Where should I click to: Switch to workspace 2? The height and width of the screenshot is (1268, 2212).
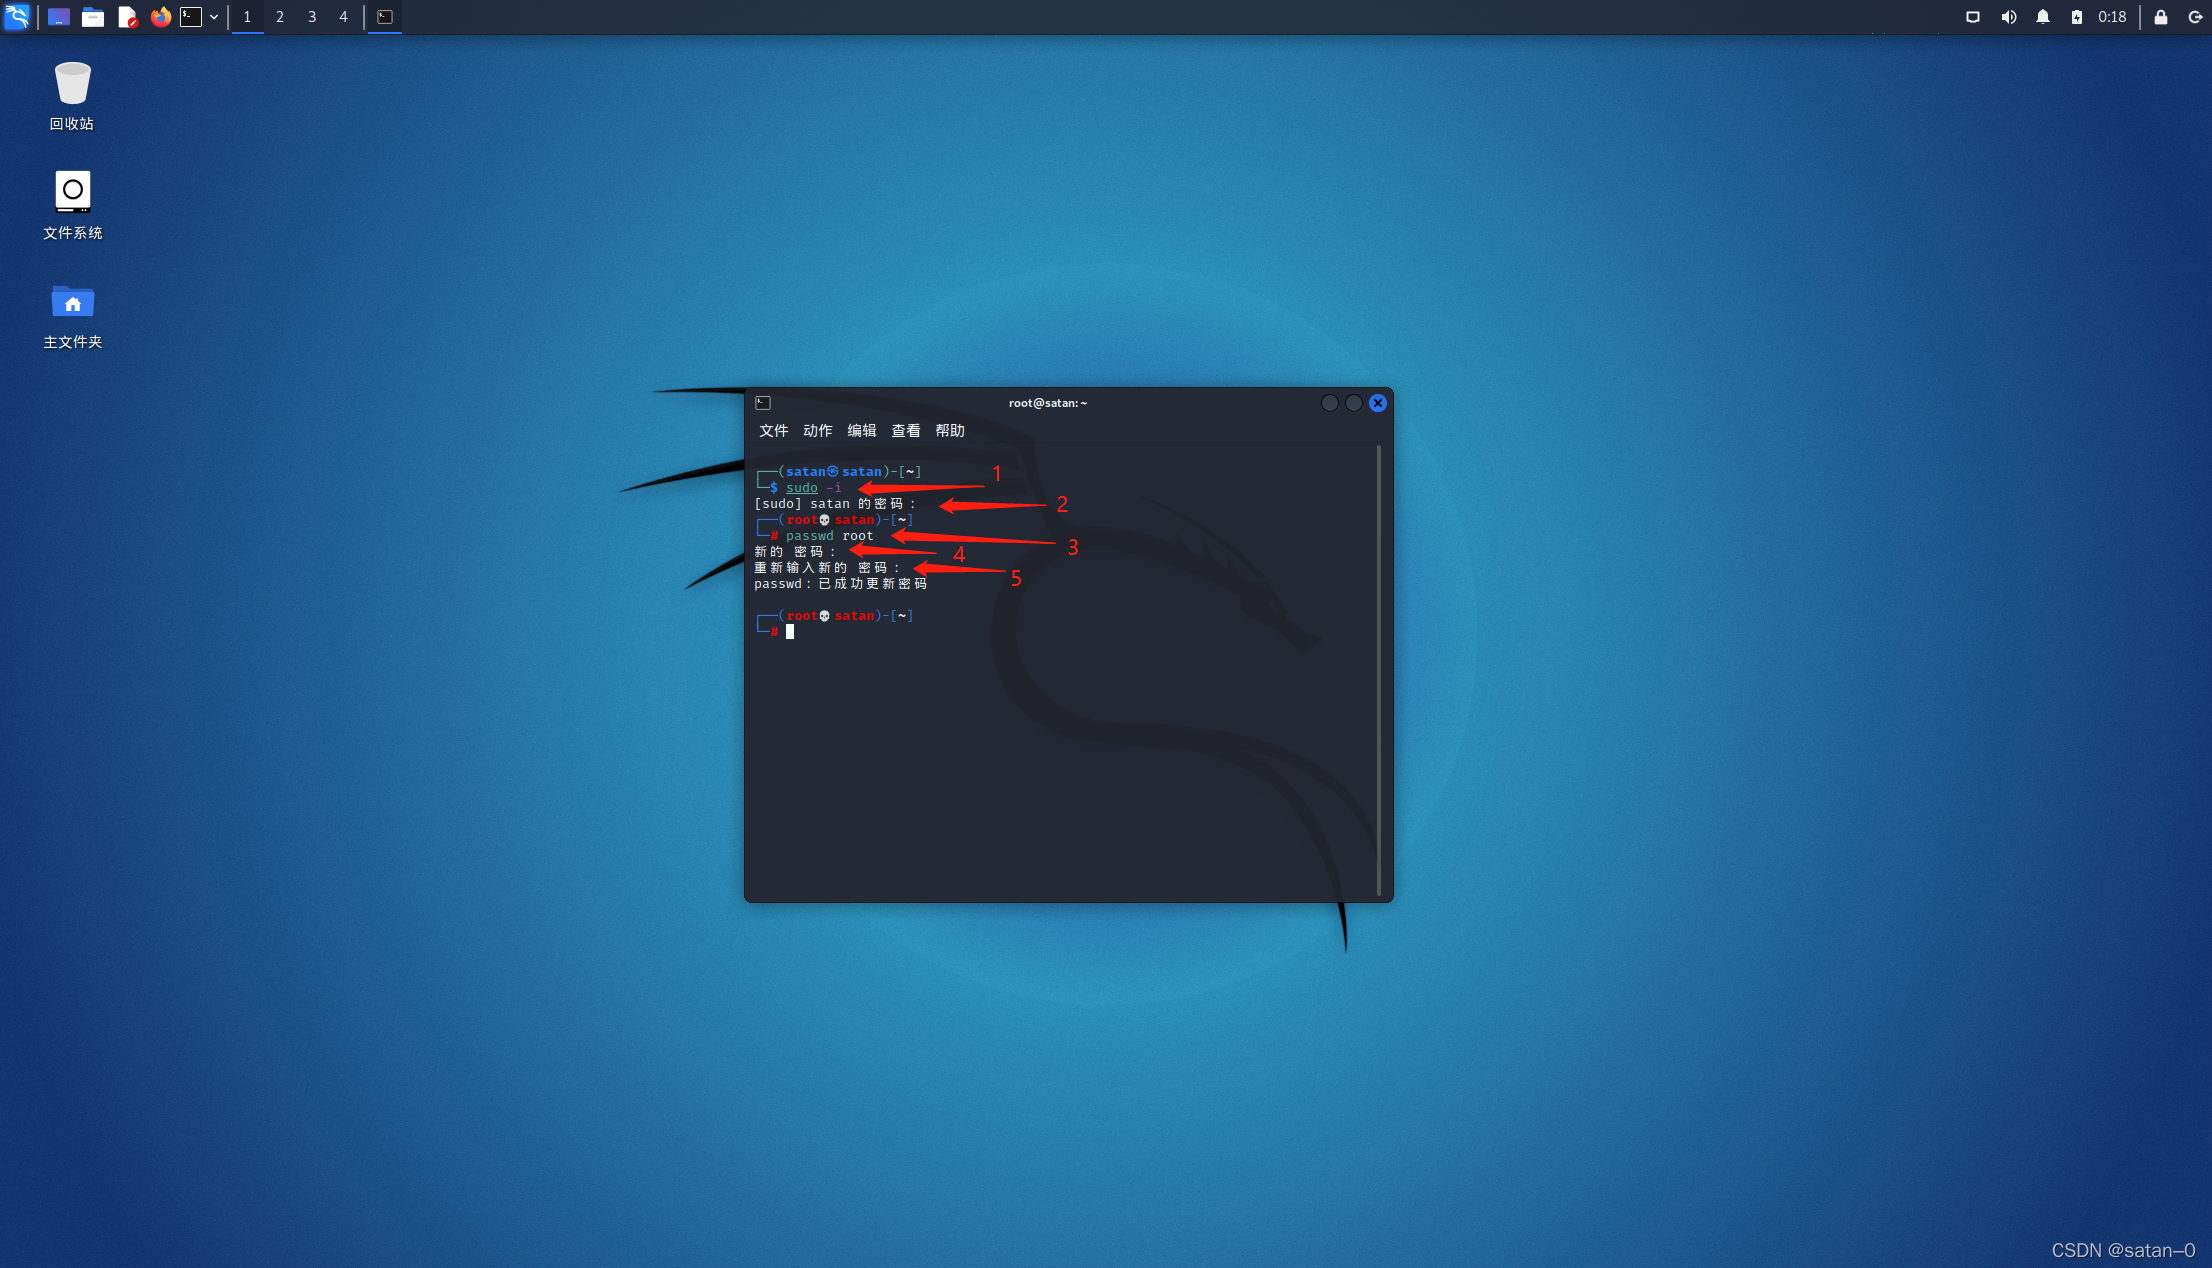(x=280, y=16)
